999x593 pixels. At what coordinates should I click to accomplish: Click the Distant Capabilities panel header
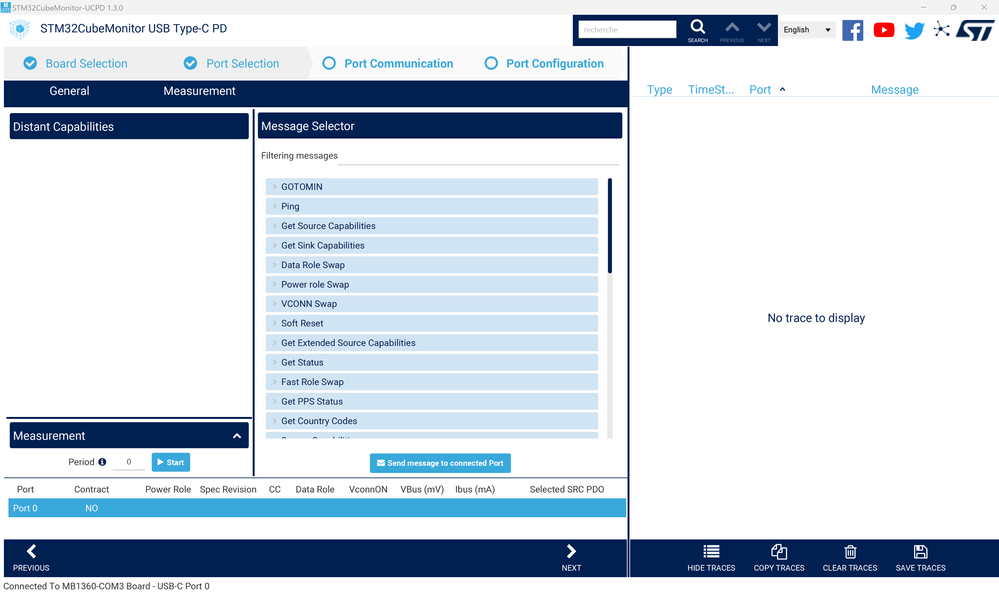coord(129,126)
